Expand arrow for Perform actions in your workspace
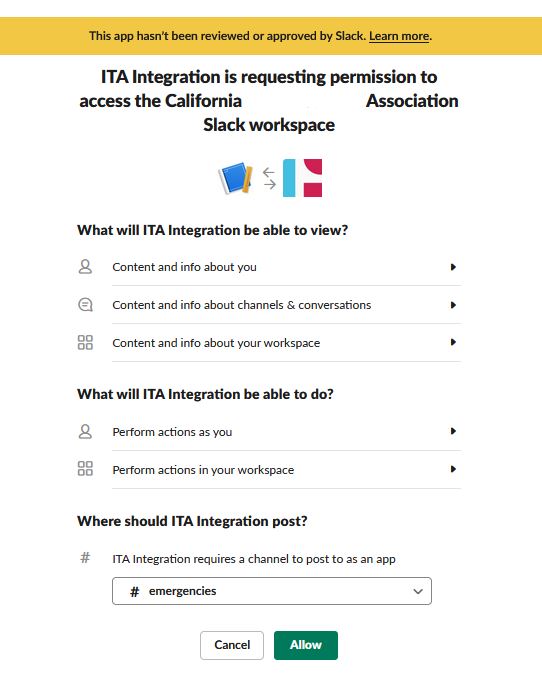Viewport: 542px width, 673px height. 453,469
